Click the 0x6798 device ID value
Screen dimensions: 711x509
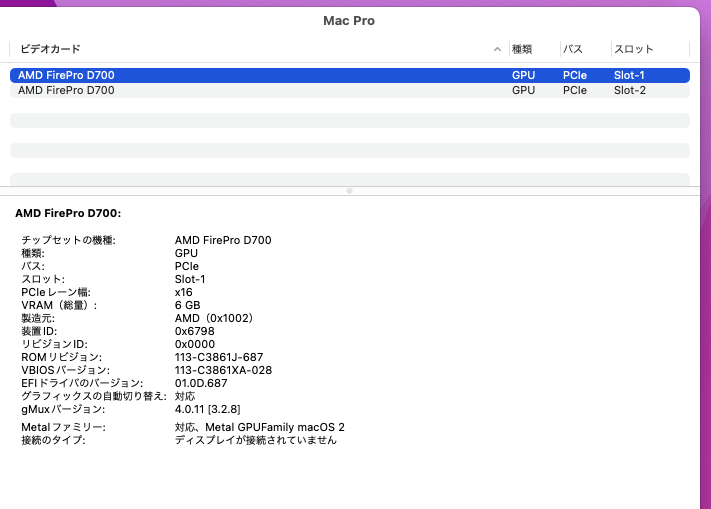[x=195, y=331]
